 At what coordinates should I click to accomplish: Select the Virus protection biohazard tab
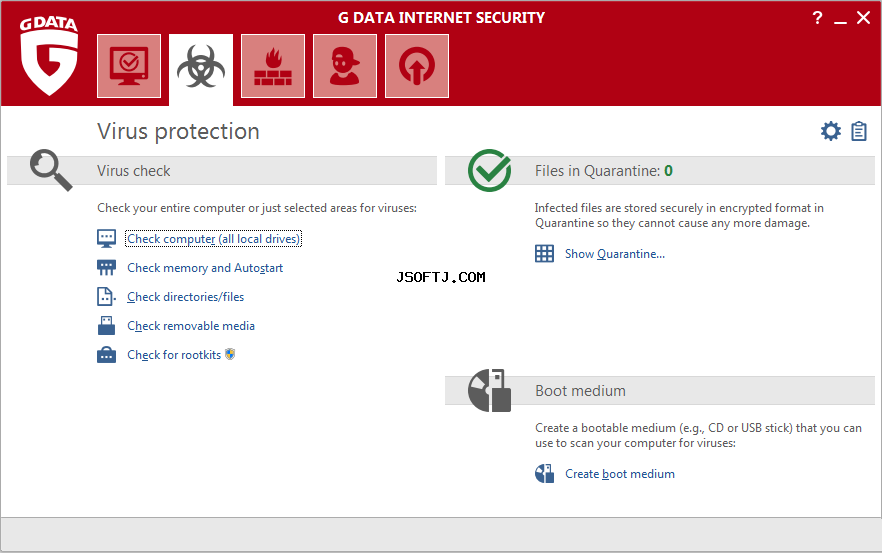[x=201, y=69]
